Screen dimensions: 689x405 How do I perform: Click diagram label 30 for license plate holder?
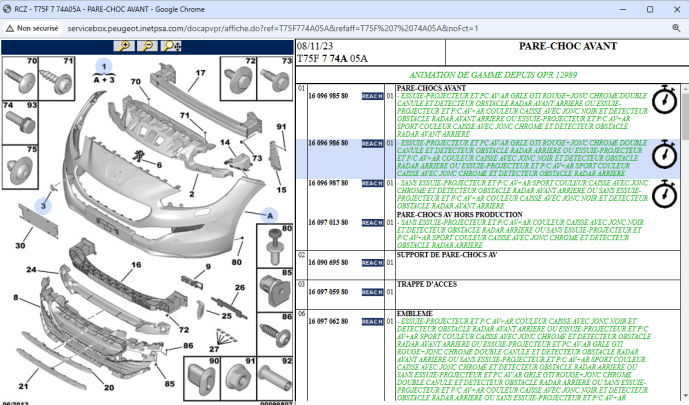(x=20, y=246)
